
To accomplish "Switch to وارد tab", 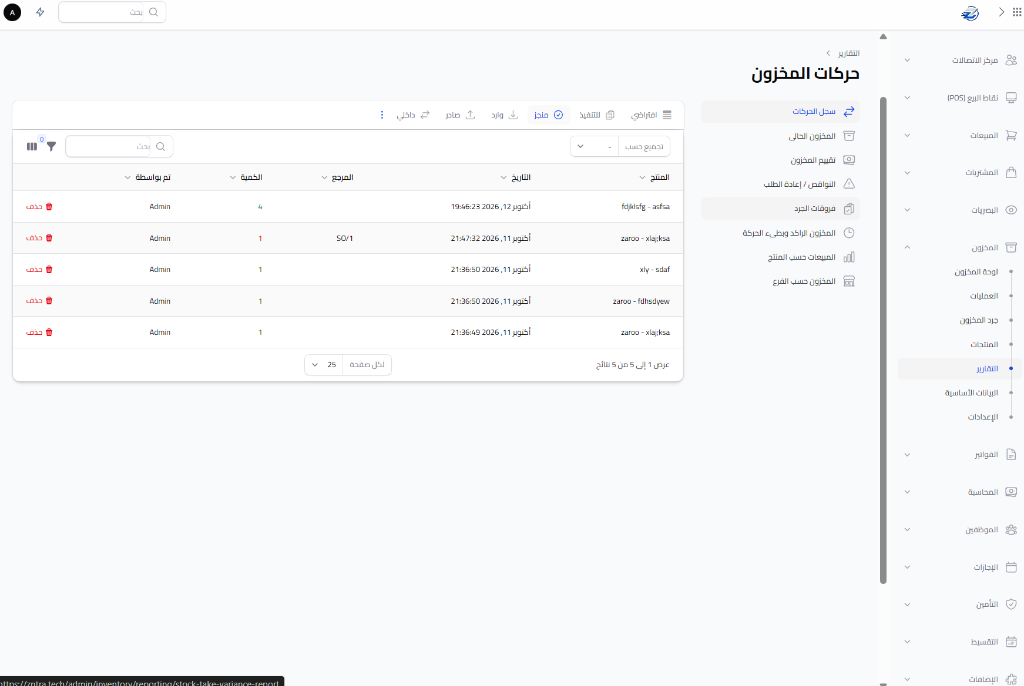I will [504, 115].
